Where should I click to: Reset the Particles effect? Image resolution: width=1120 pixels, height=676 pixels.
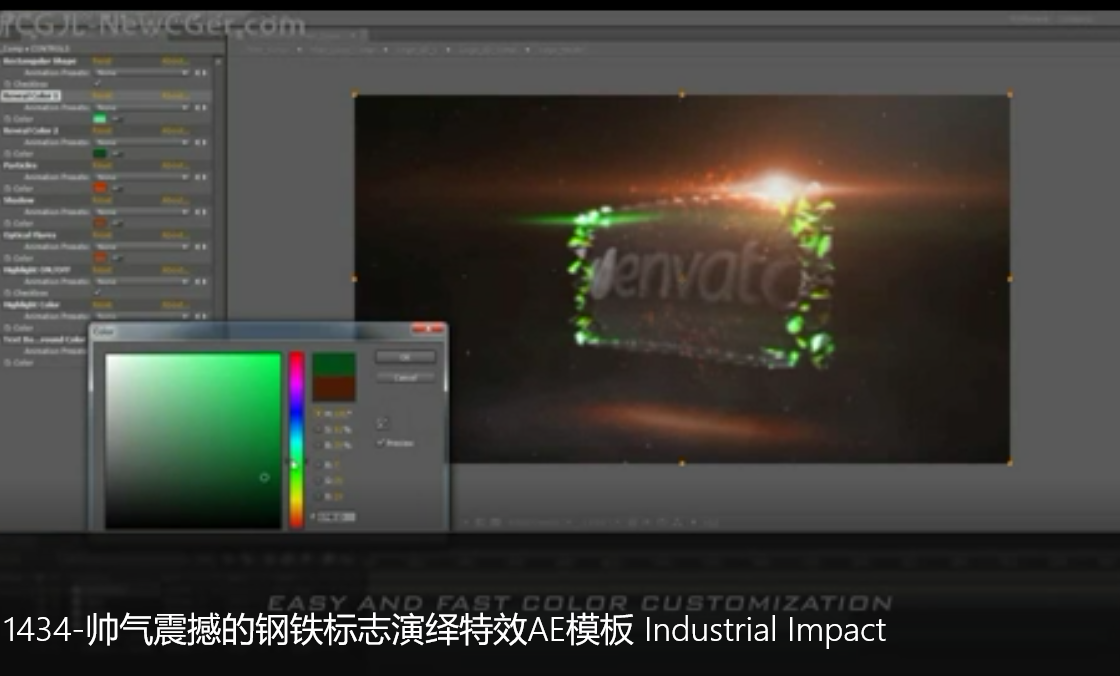point(102,166)
